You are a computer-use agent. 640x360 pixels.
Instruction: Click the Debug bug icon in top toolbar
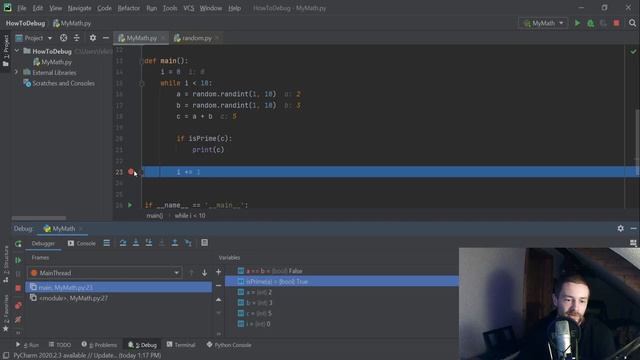click(x=591, y=23)
